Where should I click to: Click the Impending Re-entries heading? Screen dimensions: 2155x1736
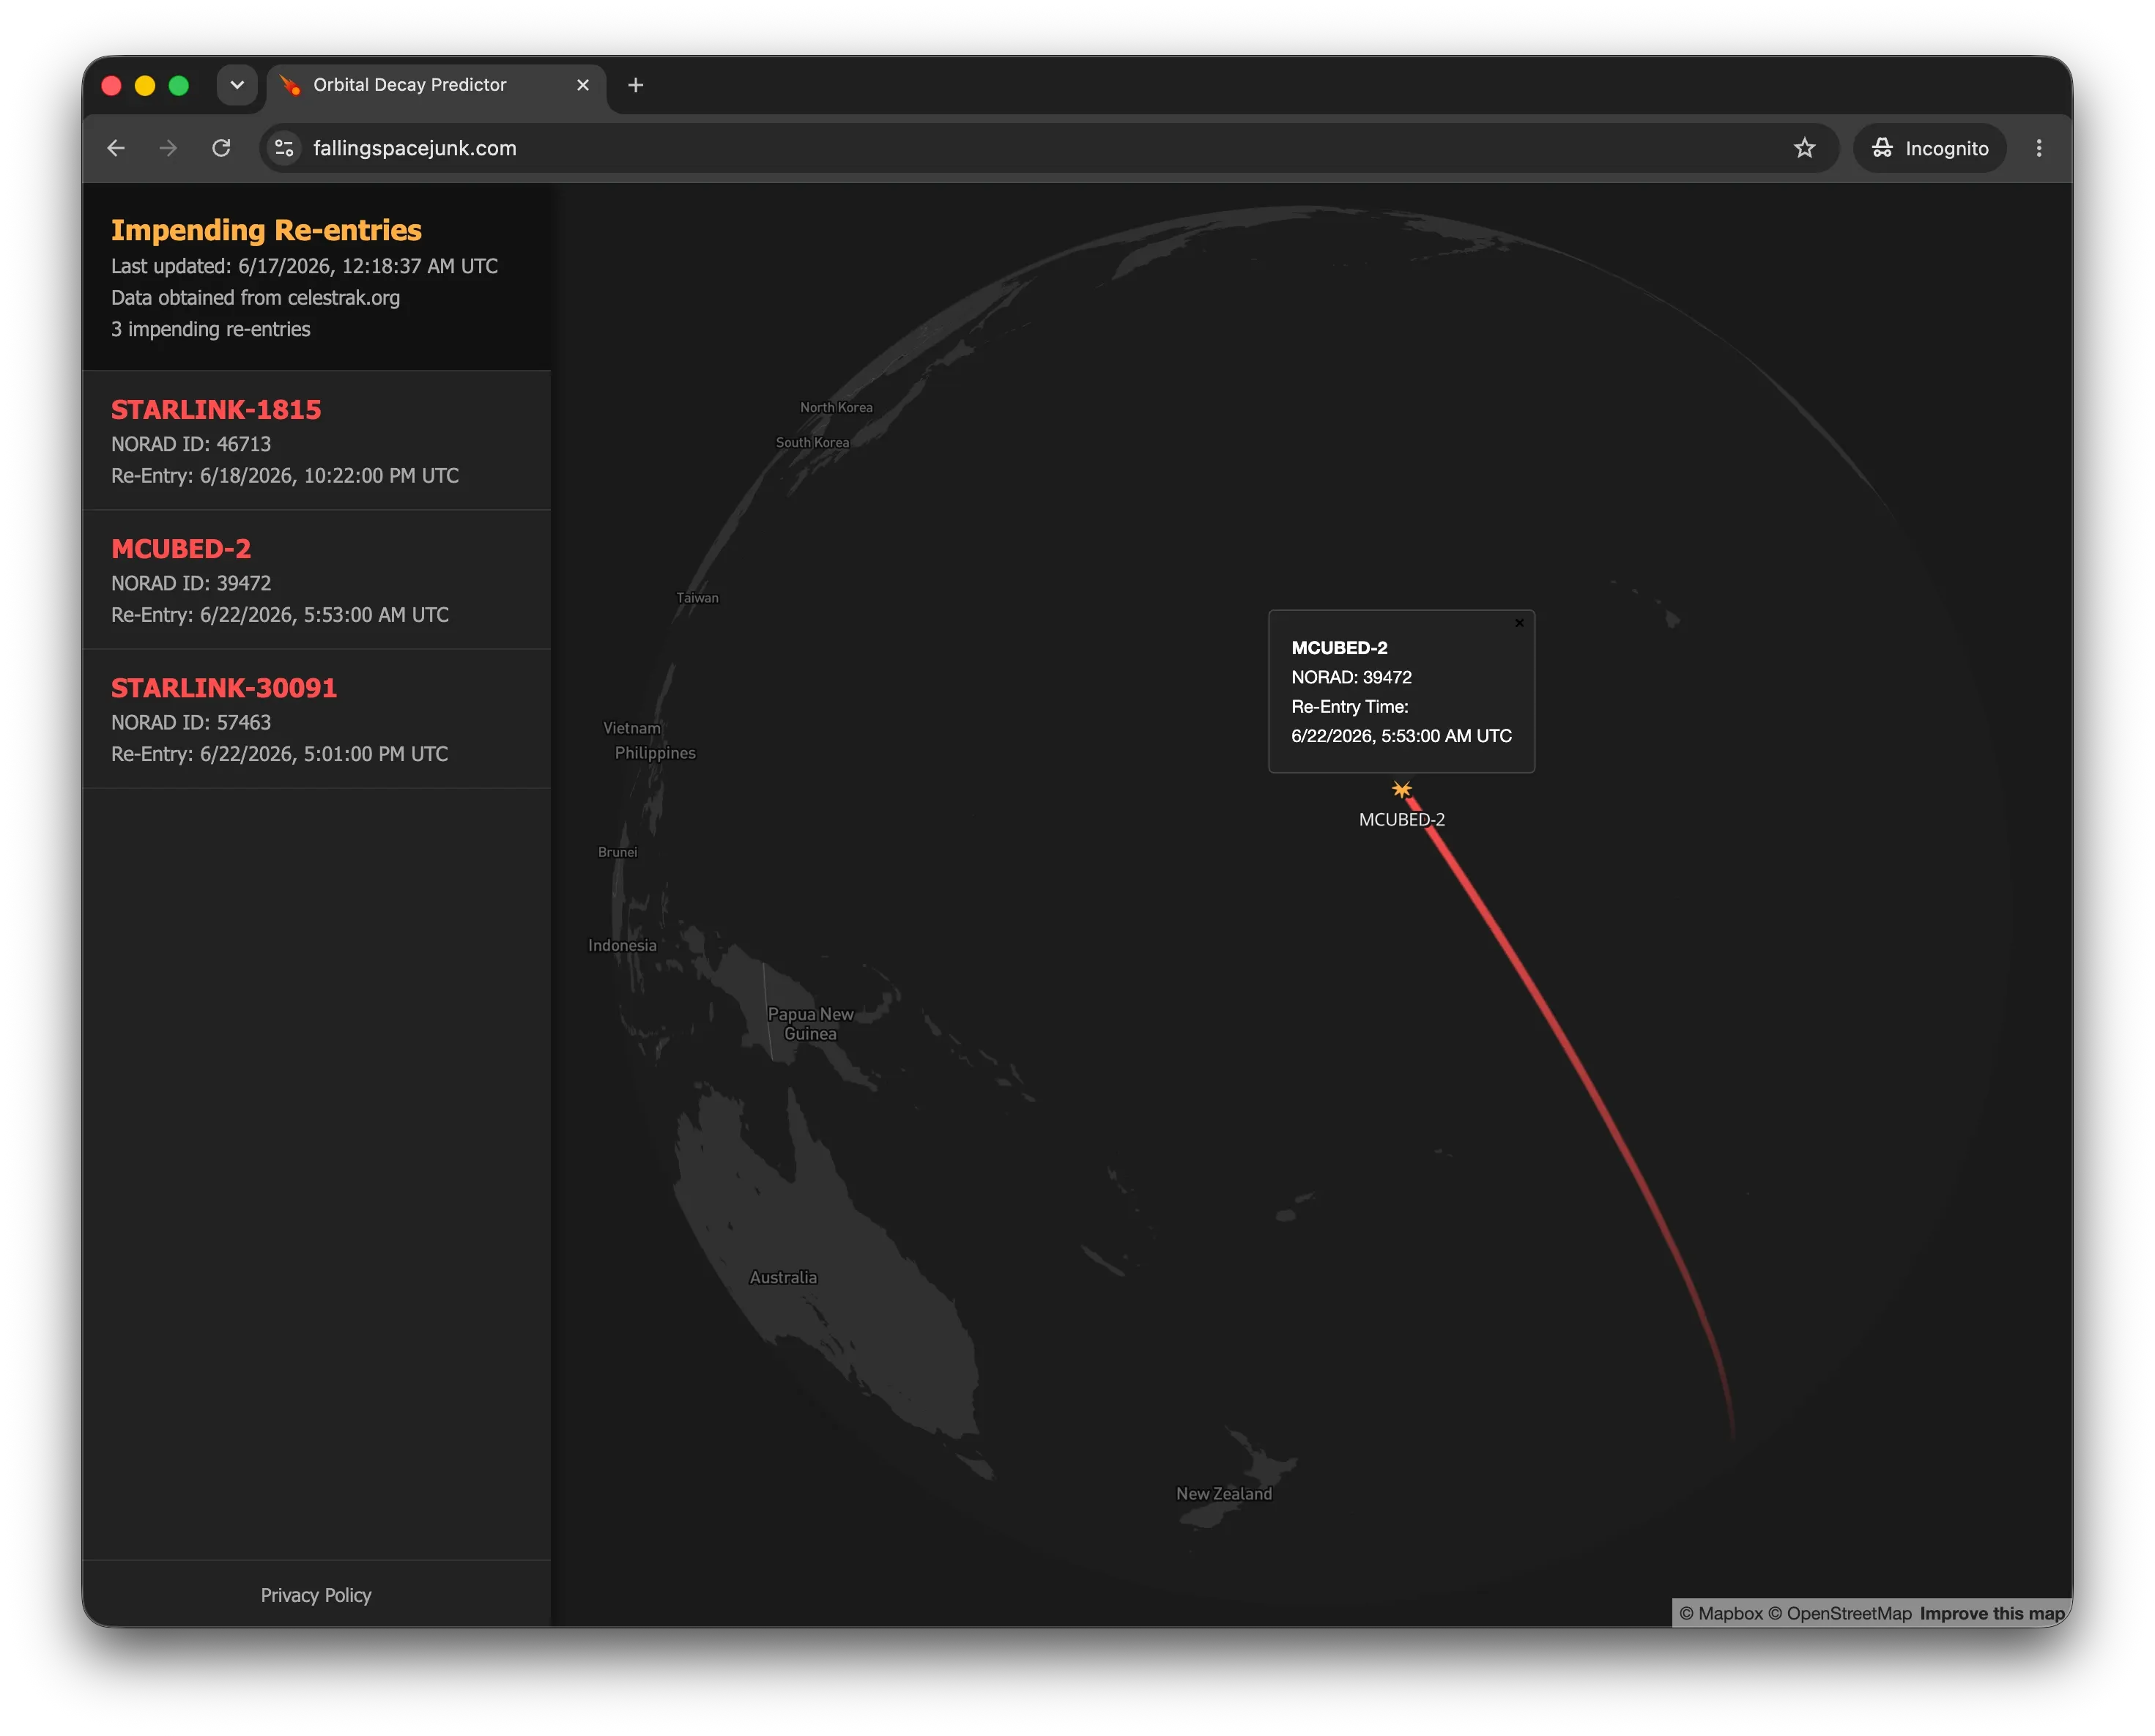tap(266, 230)
